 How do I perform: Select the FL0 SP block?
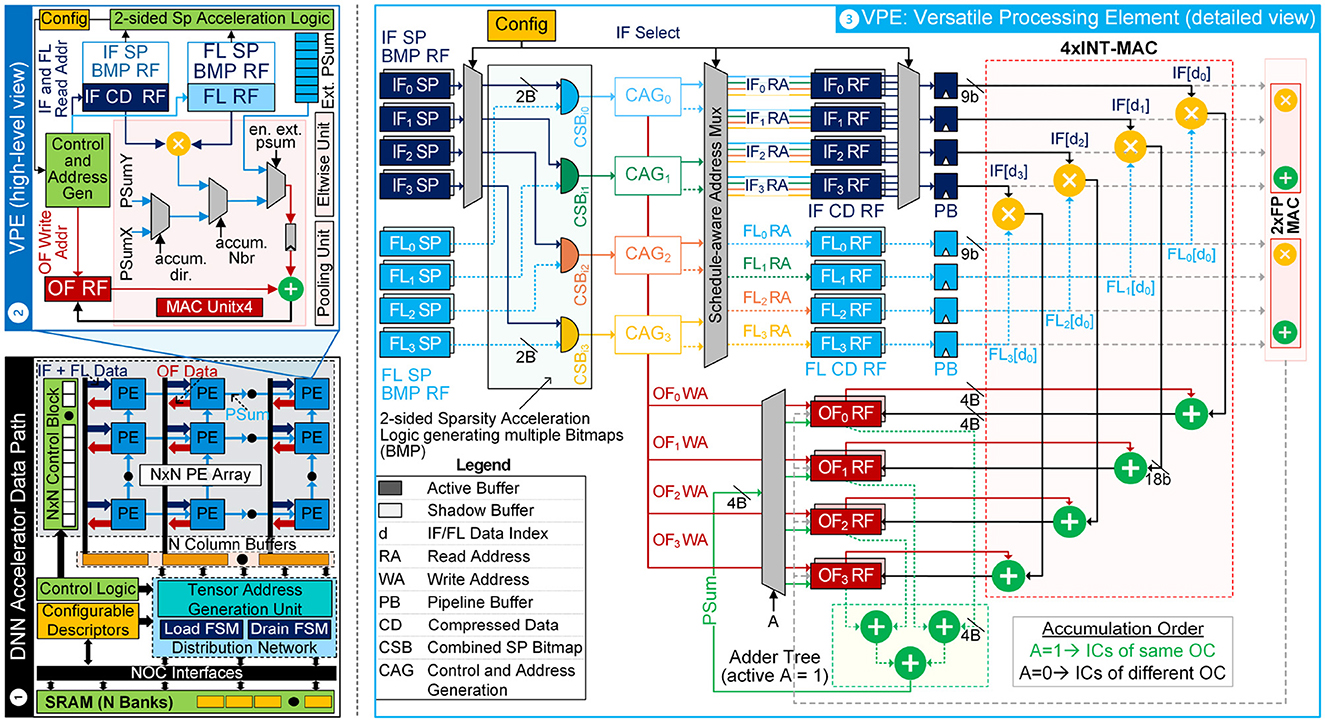415,245
